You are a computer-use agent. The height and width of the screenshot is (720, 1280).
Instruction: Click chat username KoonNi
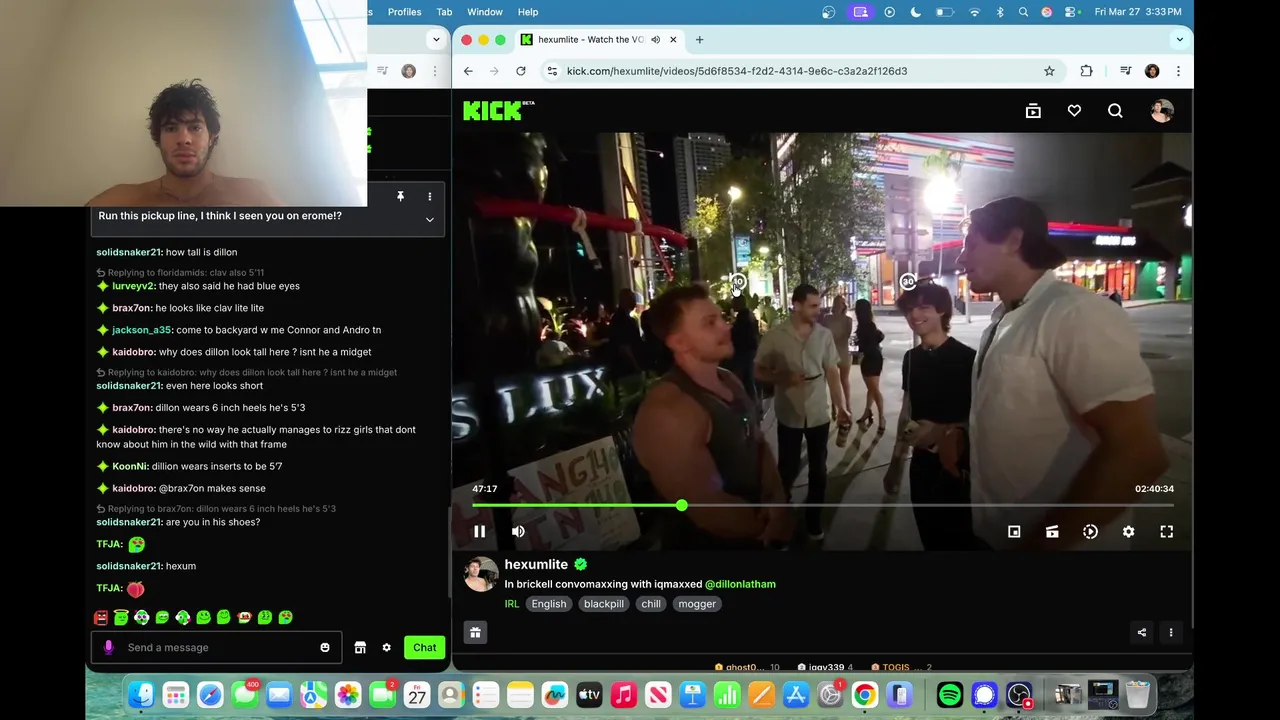[130, 466]
